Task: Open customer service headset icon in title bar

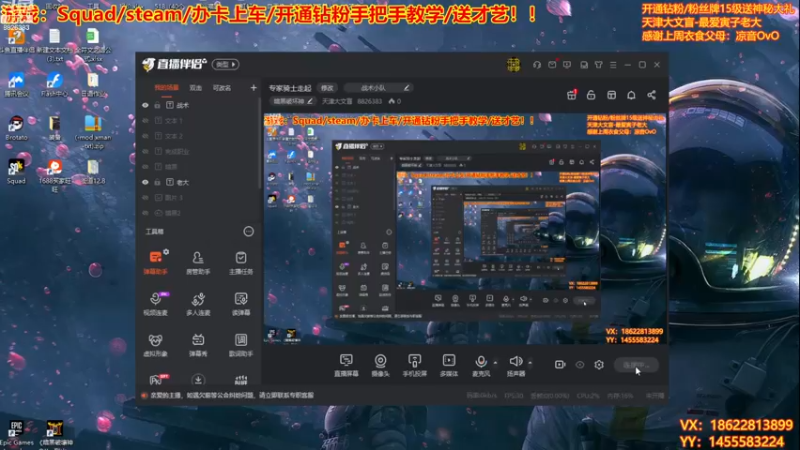Action: tap(537, 65)
